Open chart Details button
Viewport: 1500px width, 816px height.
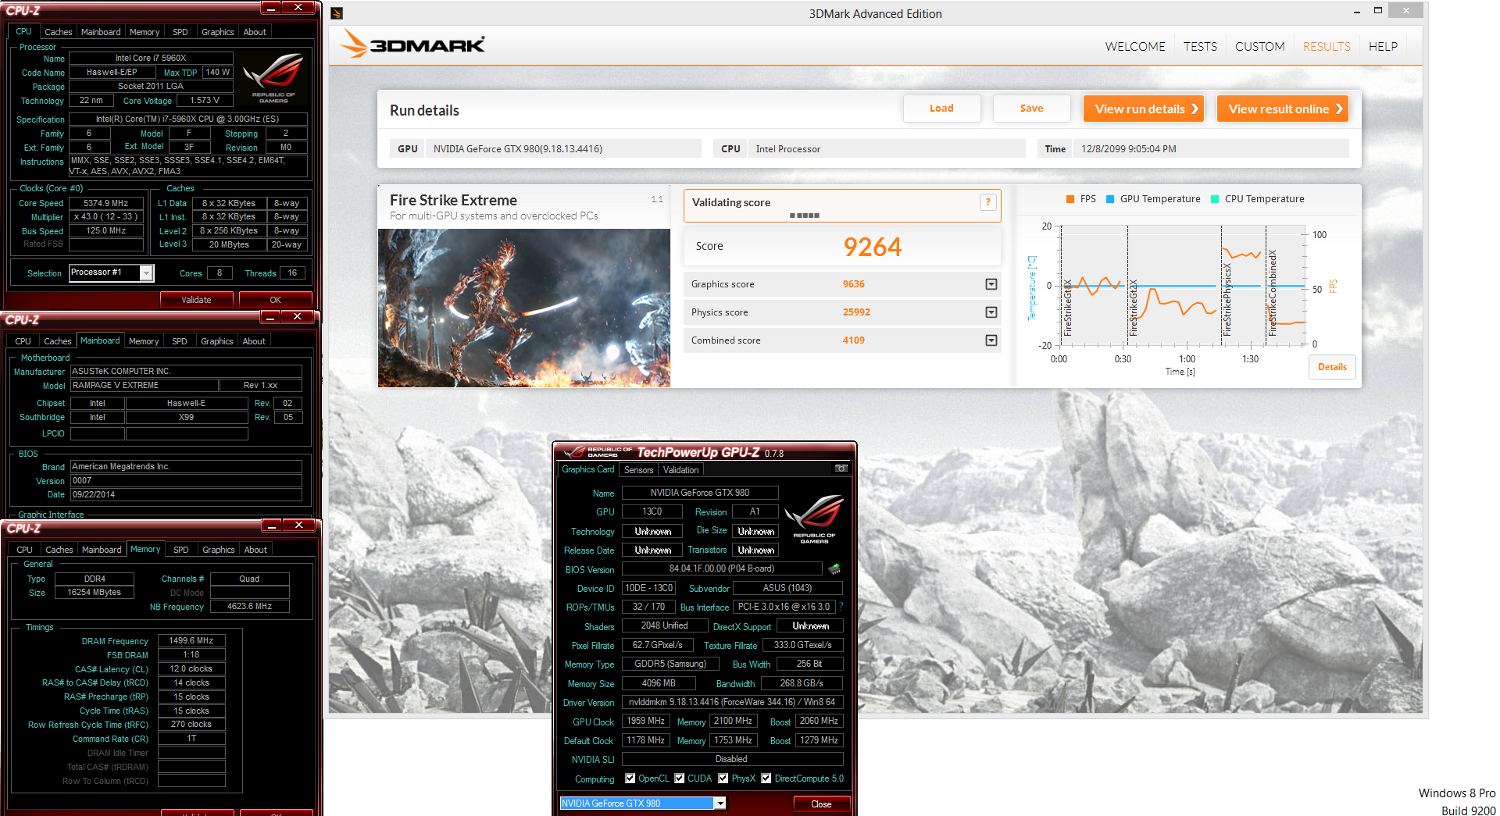tap(1332, 367)
